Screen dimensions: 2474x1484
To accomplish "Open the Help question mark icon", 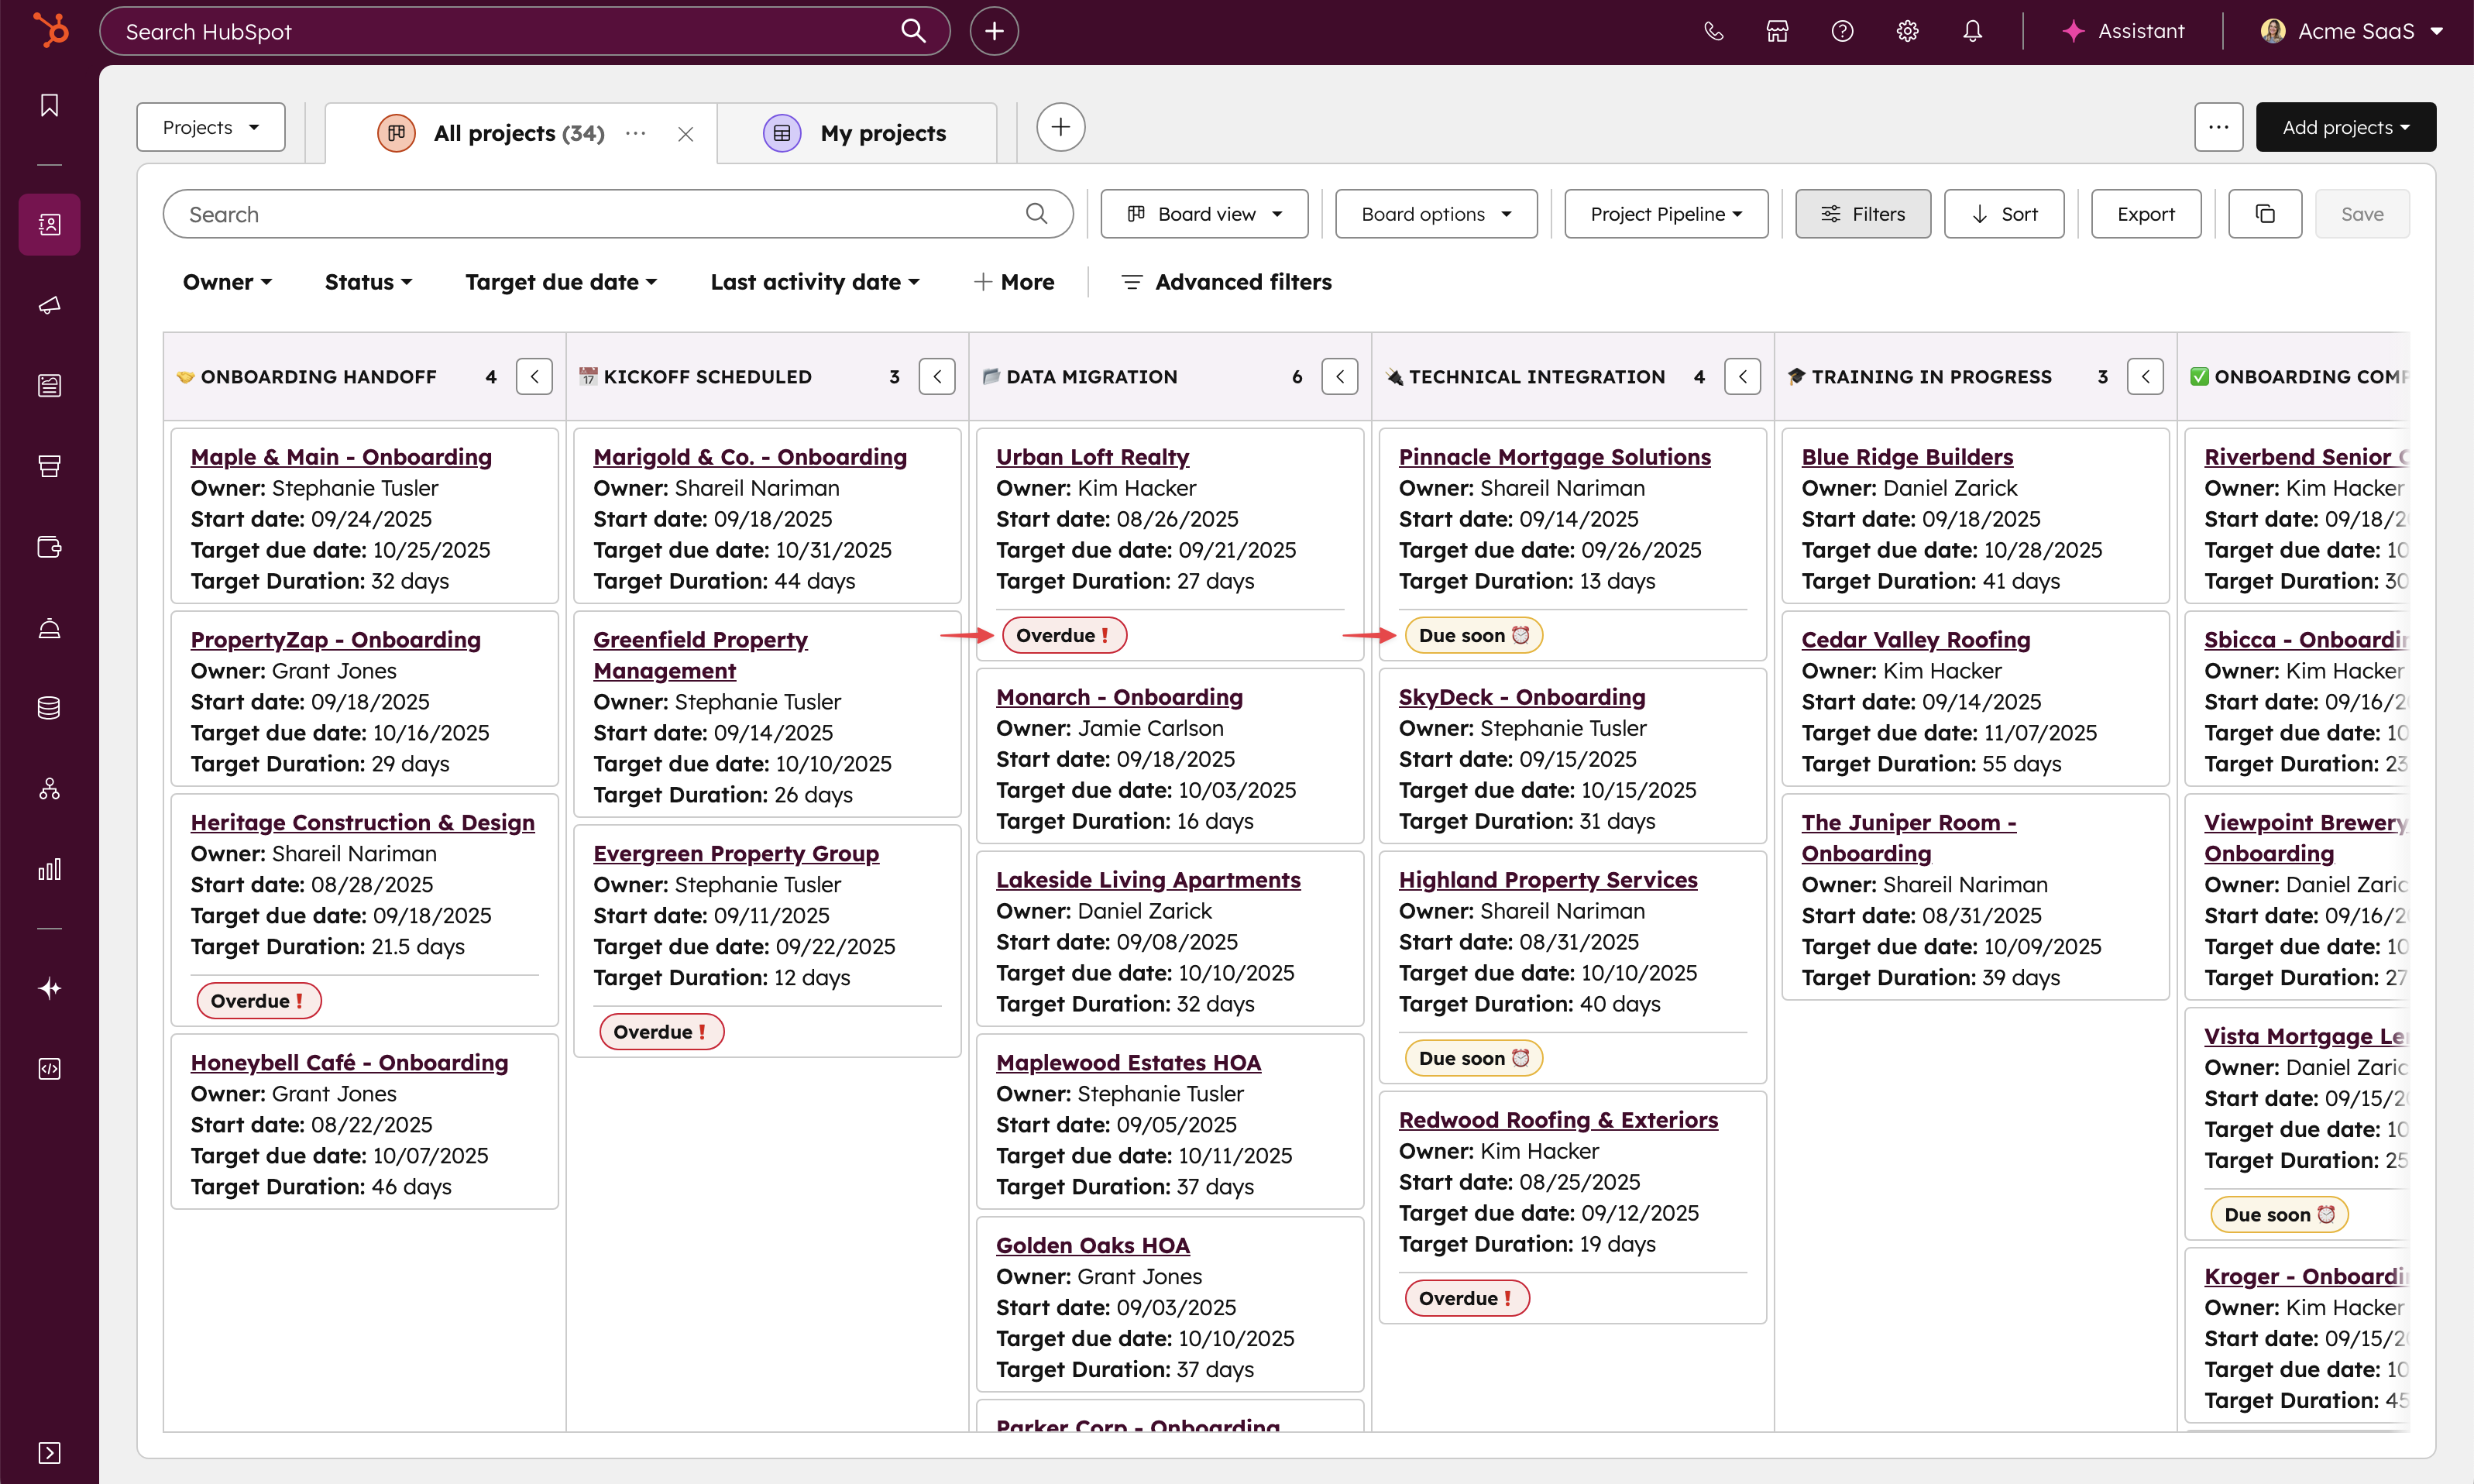I will coord(1842,31).
